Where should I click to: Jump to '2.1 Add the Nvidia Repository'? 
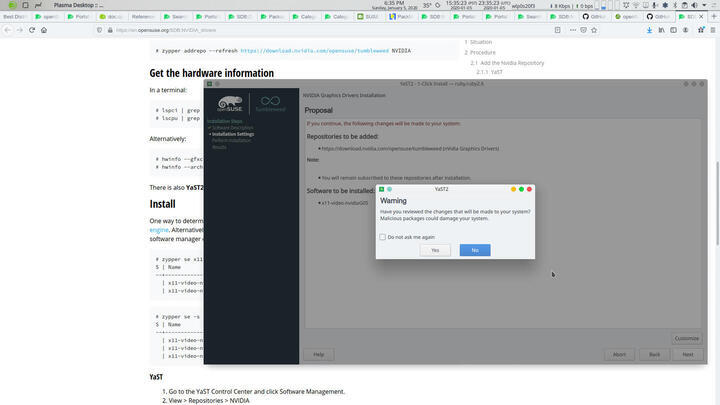click(x=507, y=63)
